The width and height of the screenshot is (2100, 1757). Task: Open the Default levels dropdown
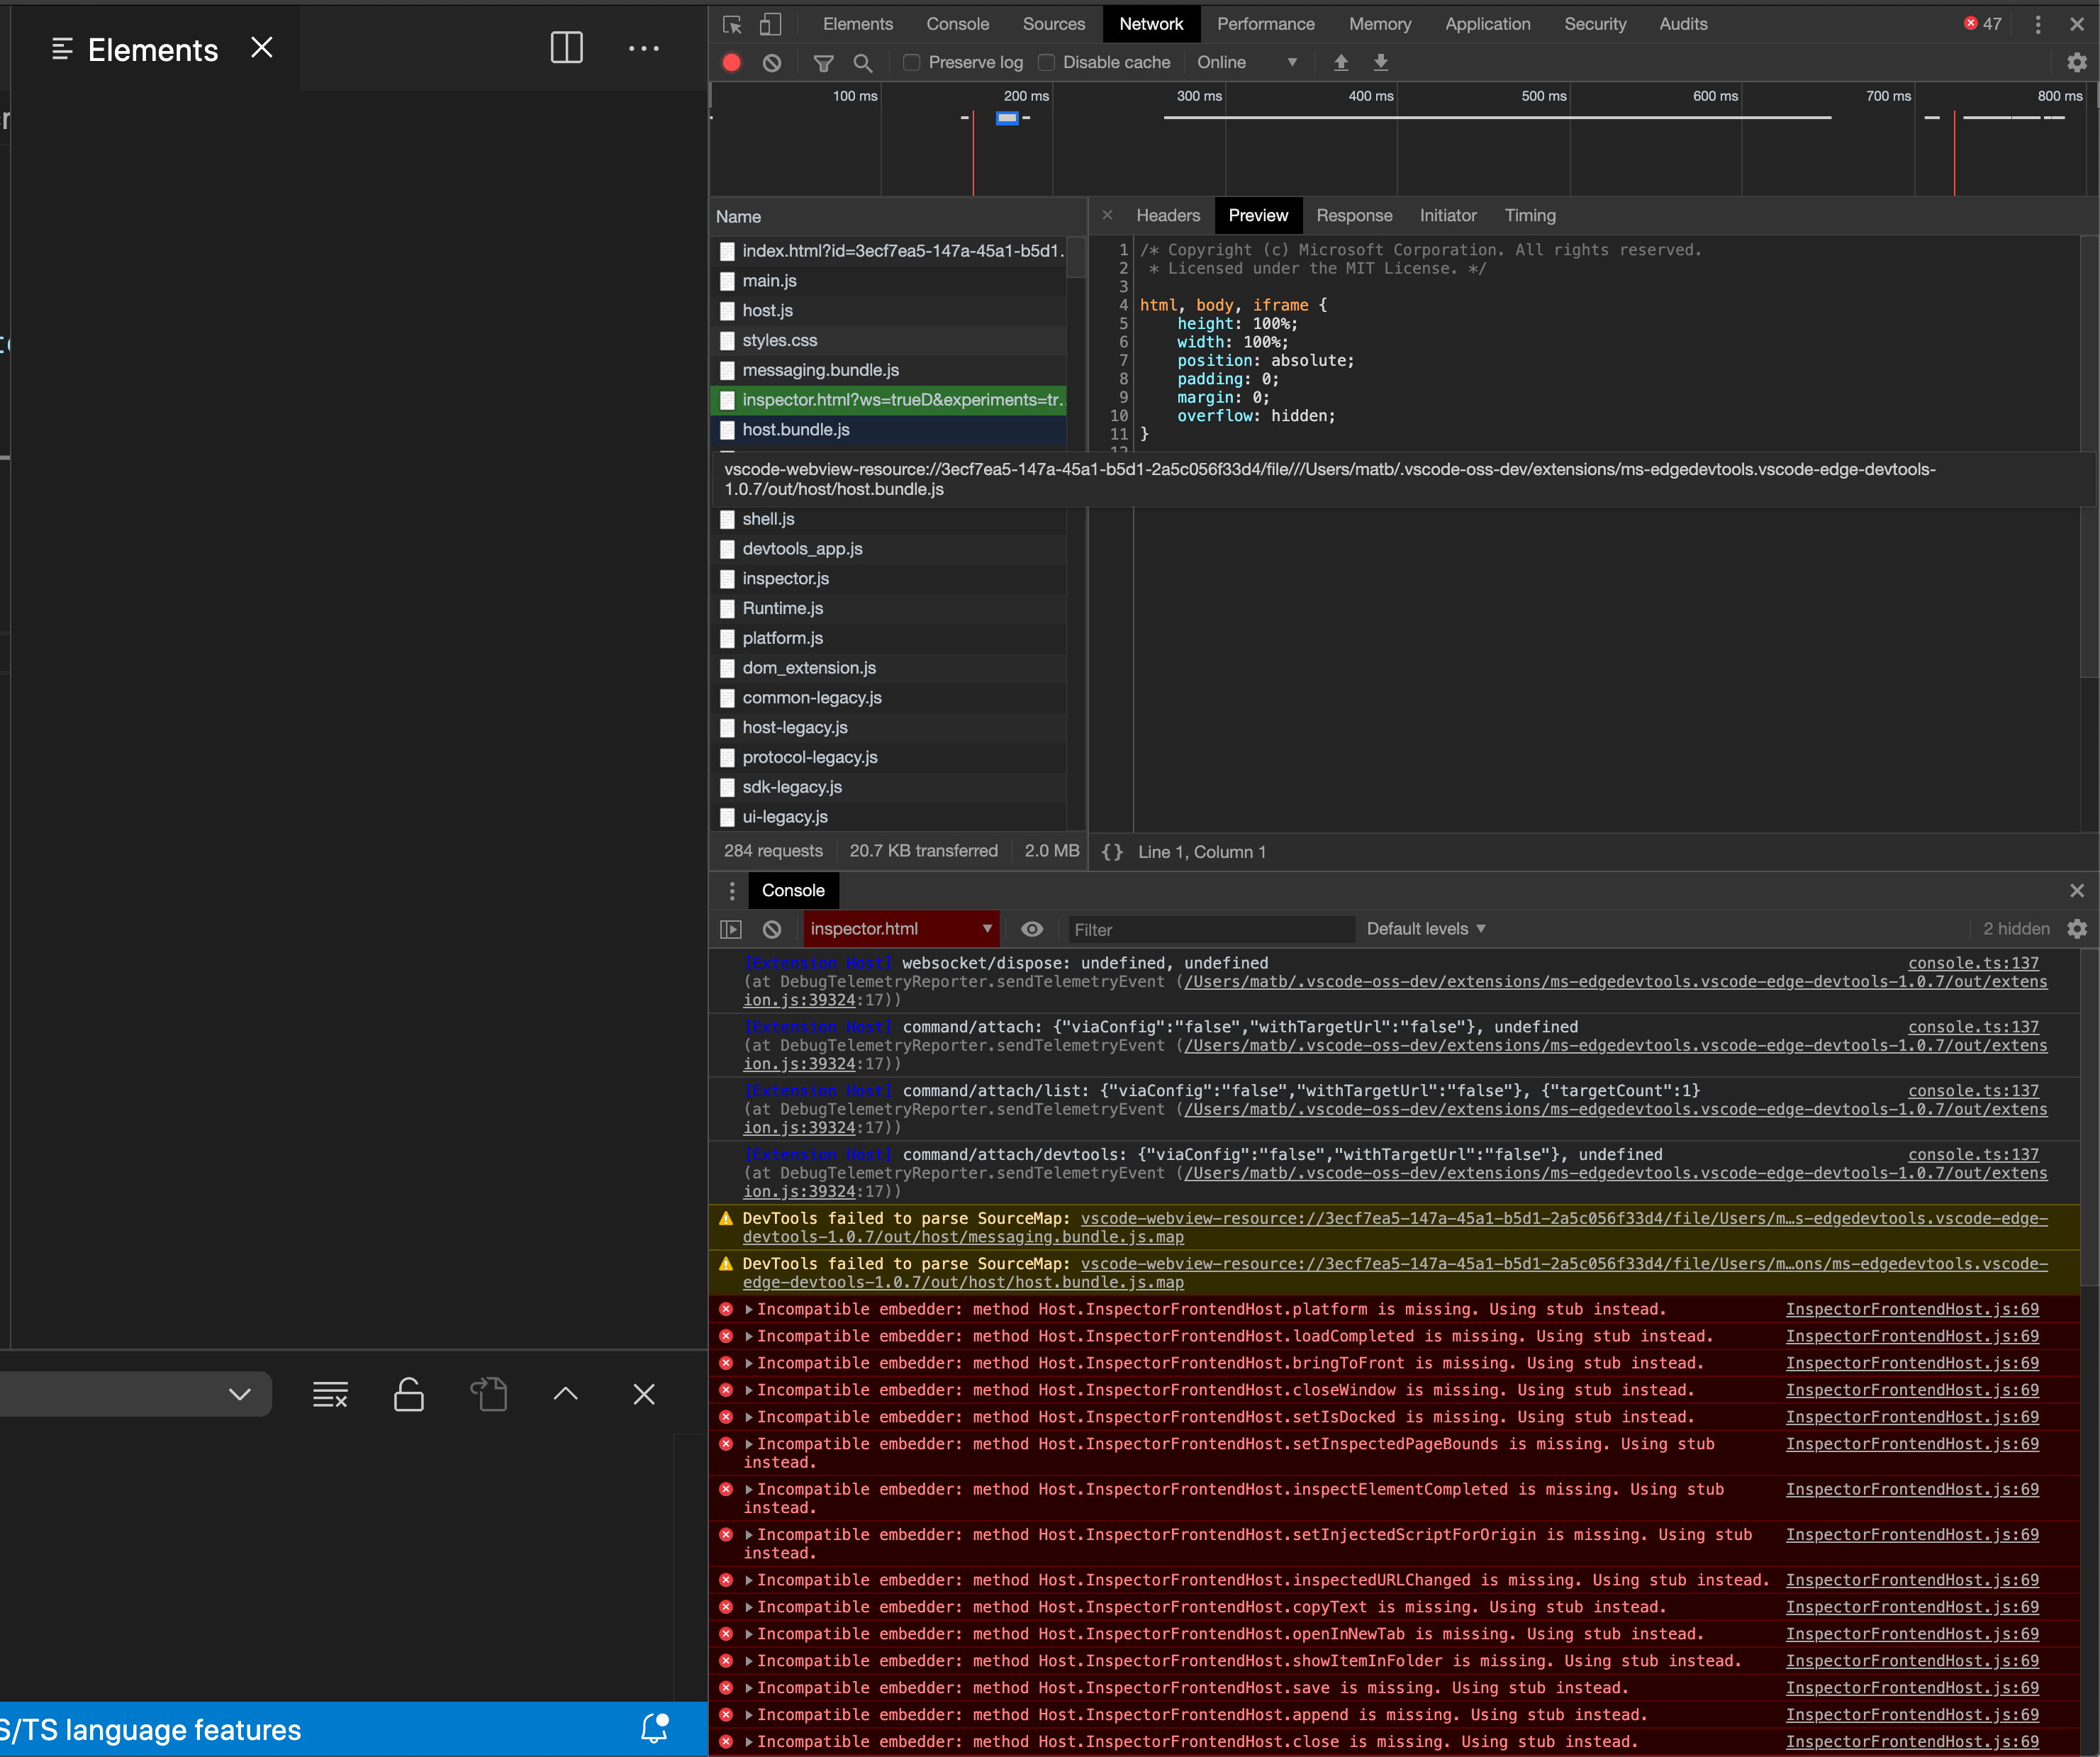tap(1425, 929)
